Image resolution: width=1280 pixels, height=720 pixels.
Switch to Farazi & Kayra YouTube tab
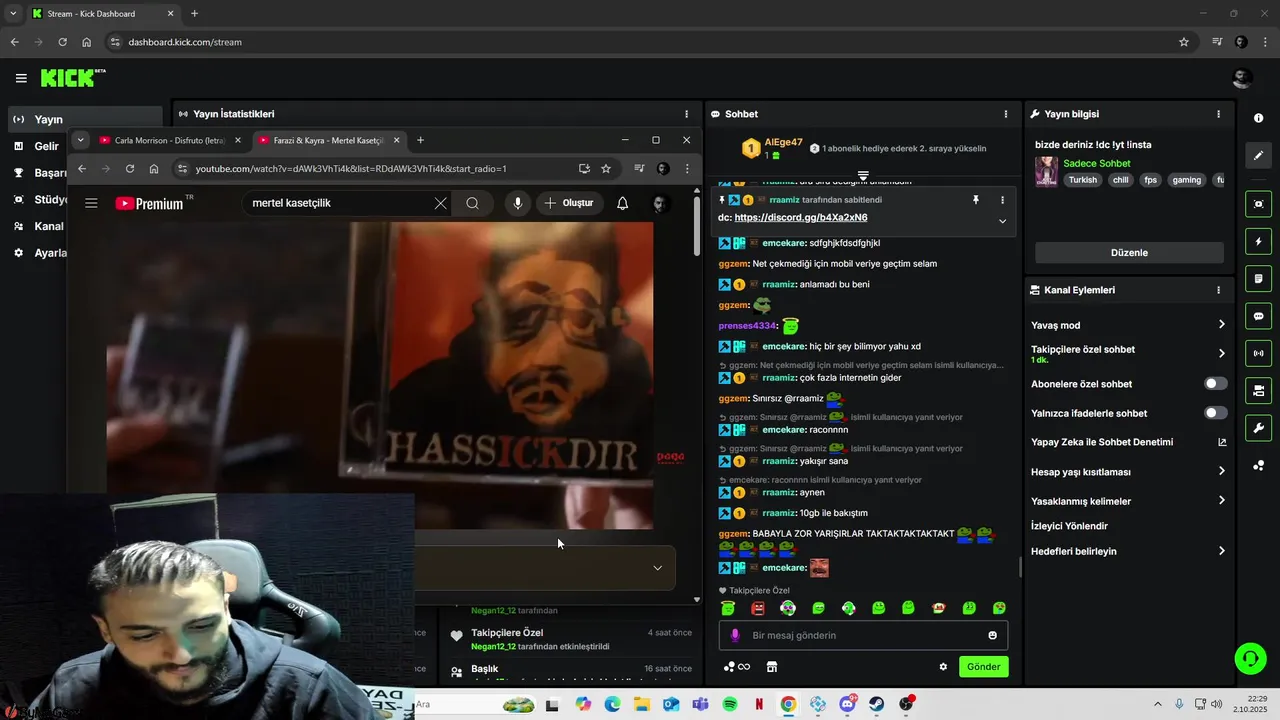(x=328, y=140)
